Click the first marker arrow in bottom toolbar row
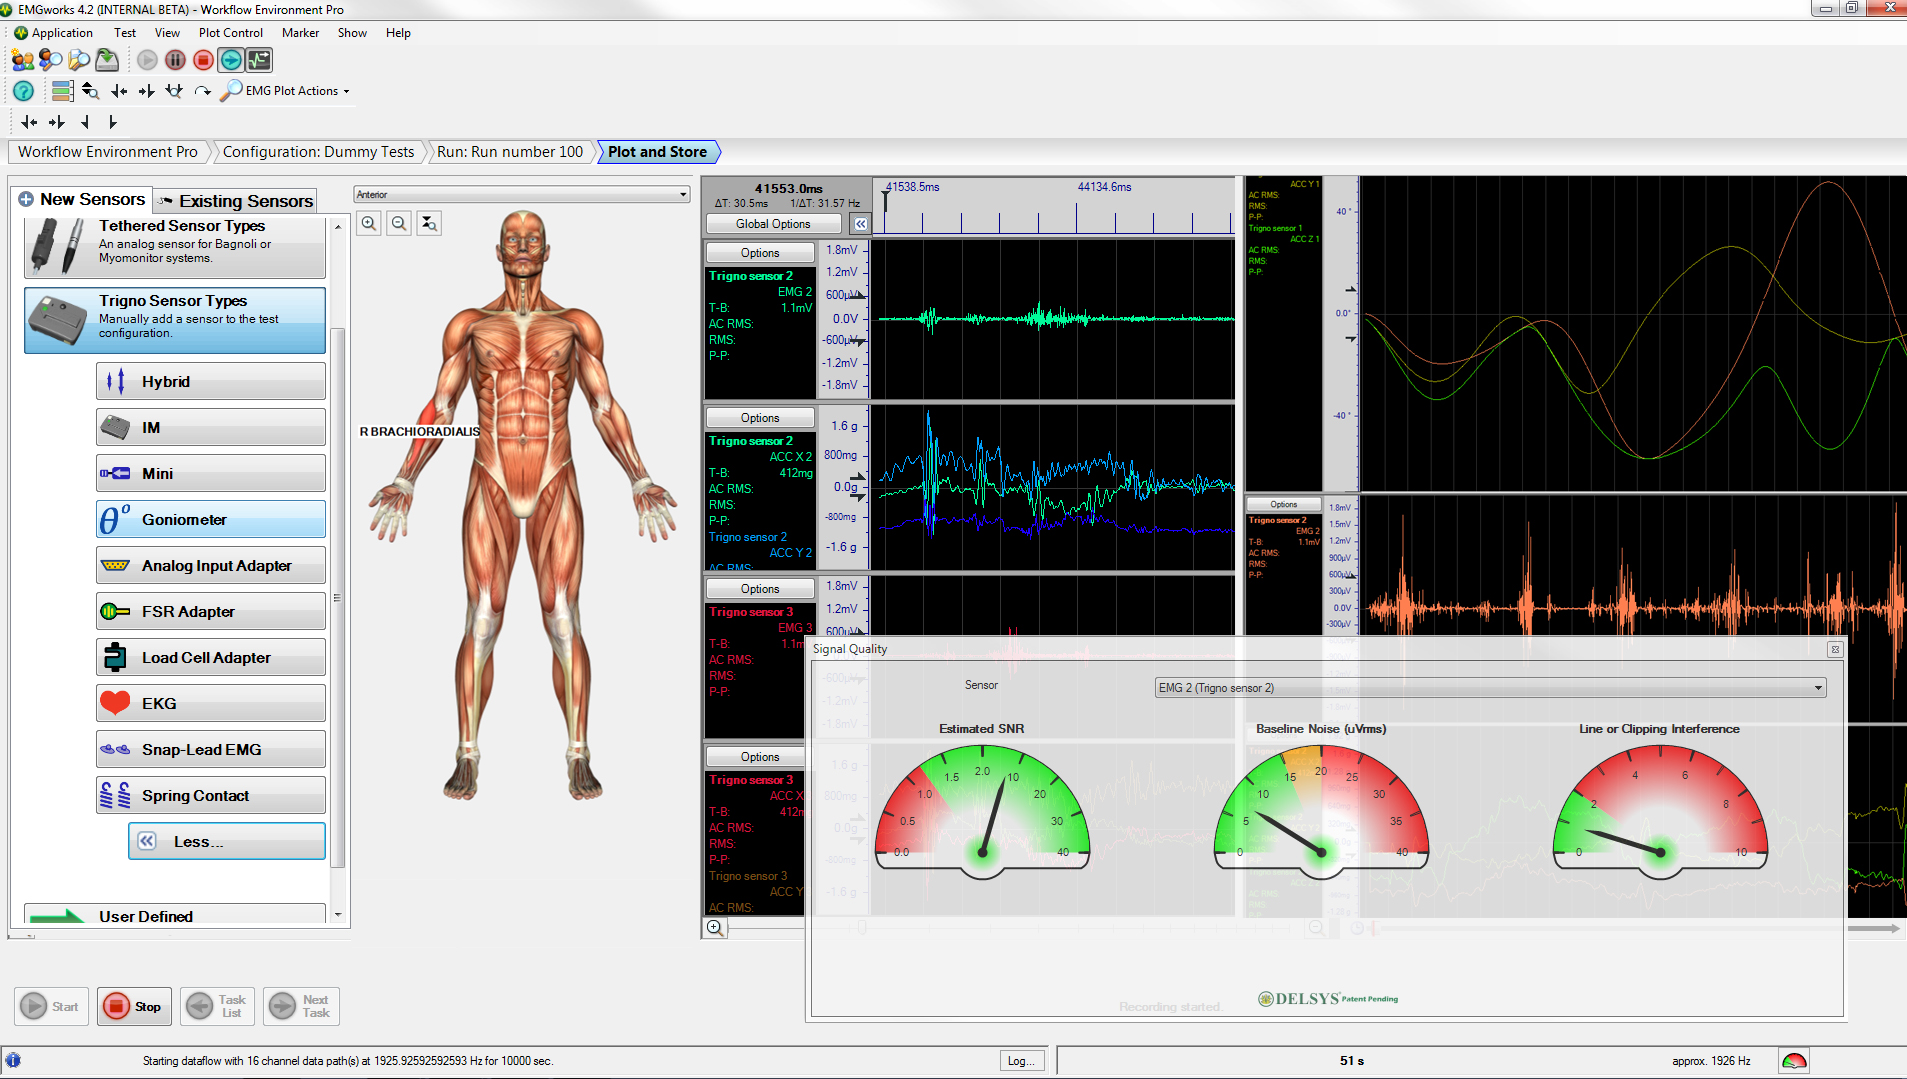The height and width of the screenshot is (1079, 1907). 29,122
